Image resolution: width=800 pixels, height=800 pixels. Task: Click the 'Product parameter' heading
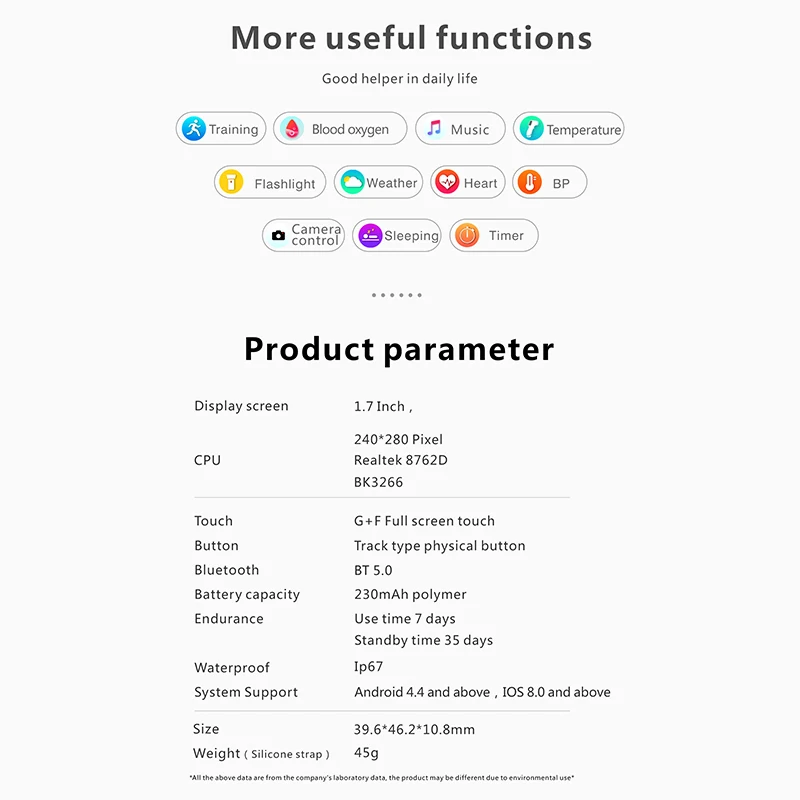tap(399, 350)
